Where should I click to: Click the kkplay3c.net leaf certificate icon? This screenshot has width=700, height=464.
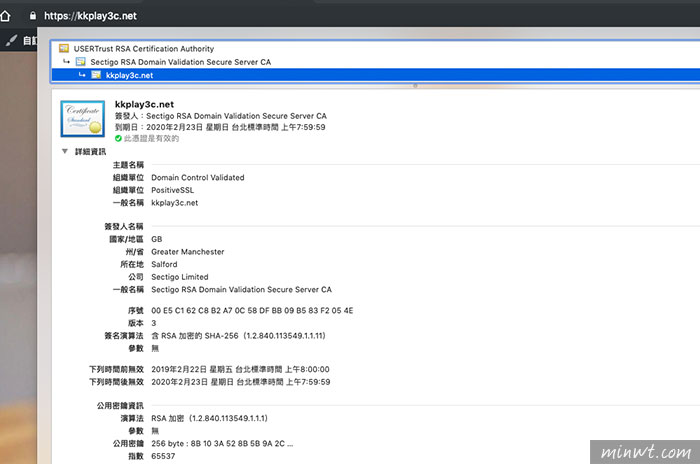[x=96, y=75]
